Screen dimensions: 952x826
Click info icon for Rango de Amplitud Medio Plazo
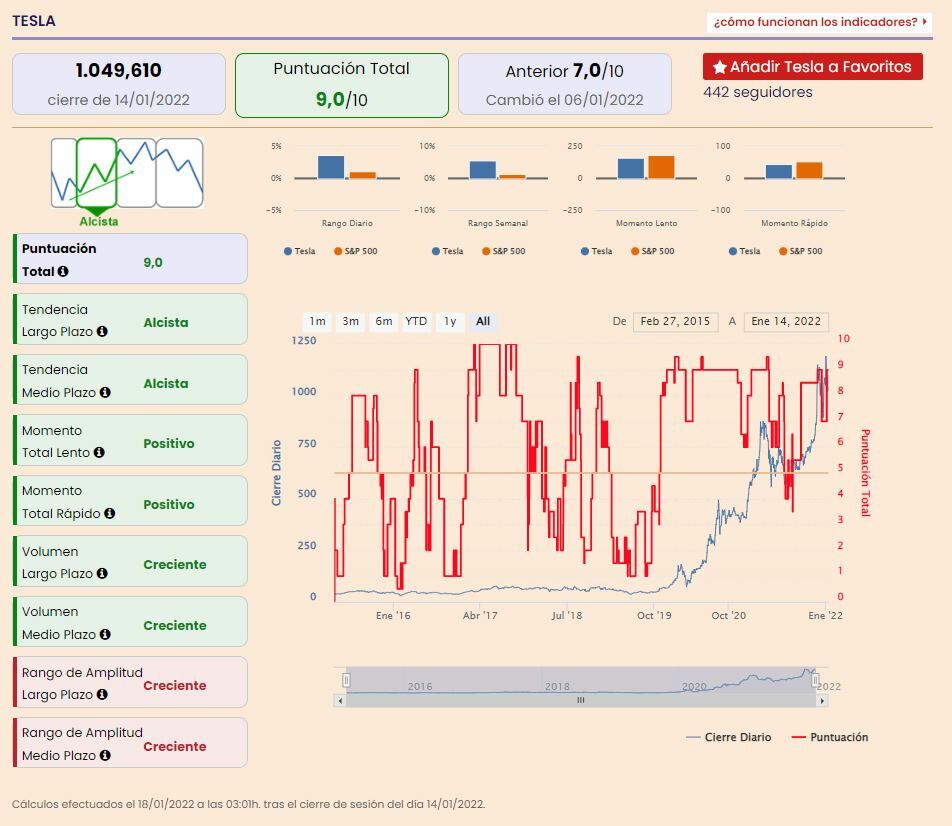click(x=105, y=755)
